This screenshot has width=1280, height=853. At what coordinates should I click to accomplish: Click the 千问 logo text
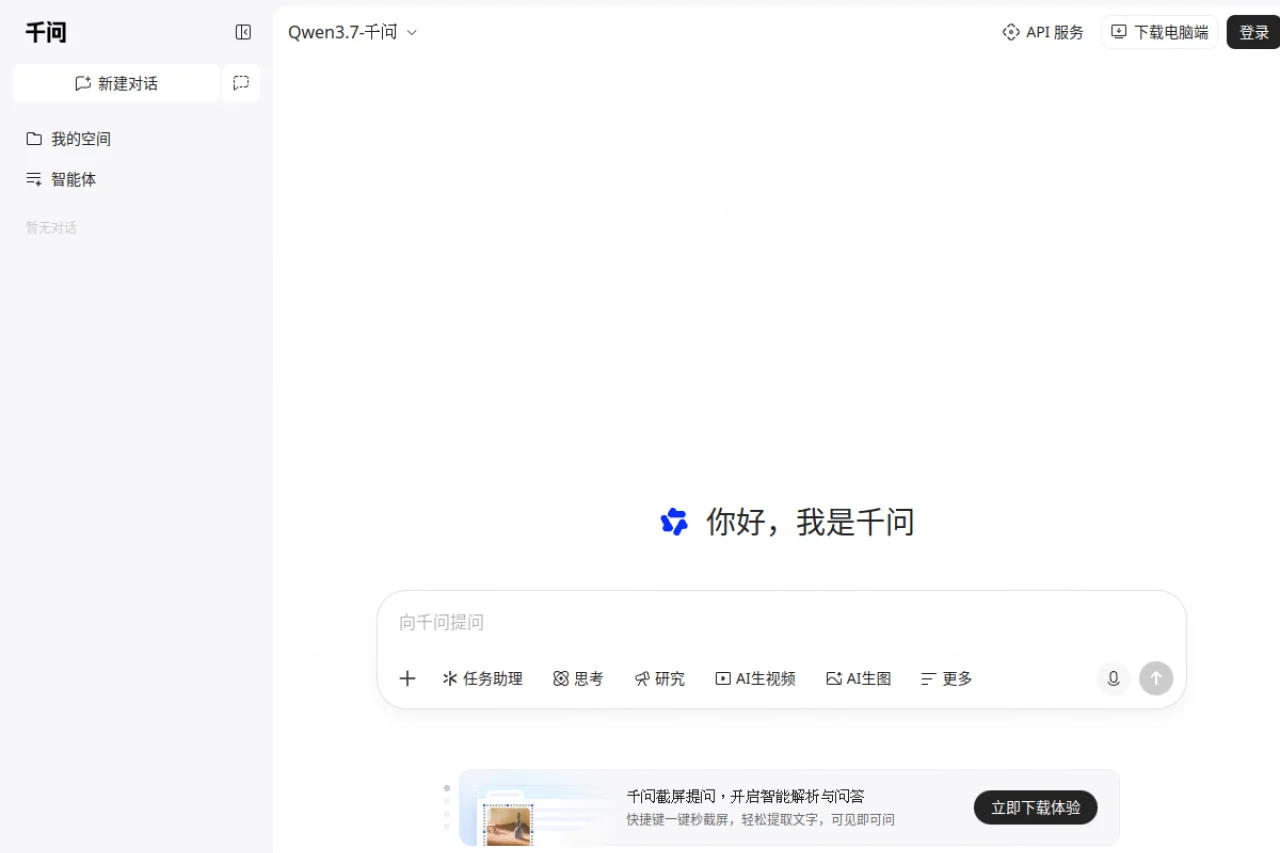coord(46,32)
